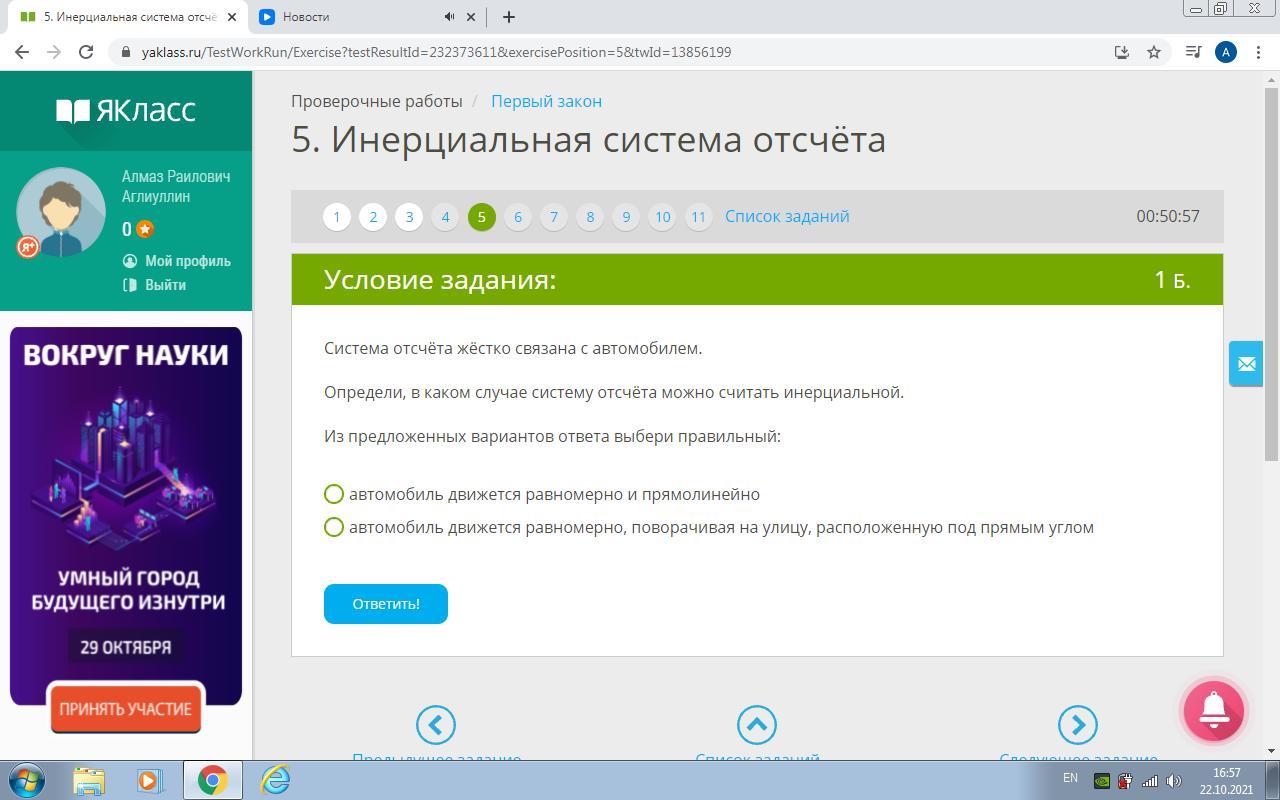Open new browser tab
The height and width of the screenshot is (800, 1280).
pos(508,17)
